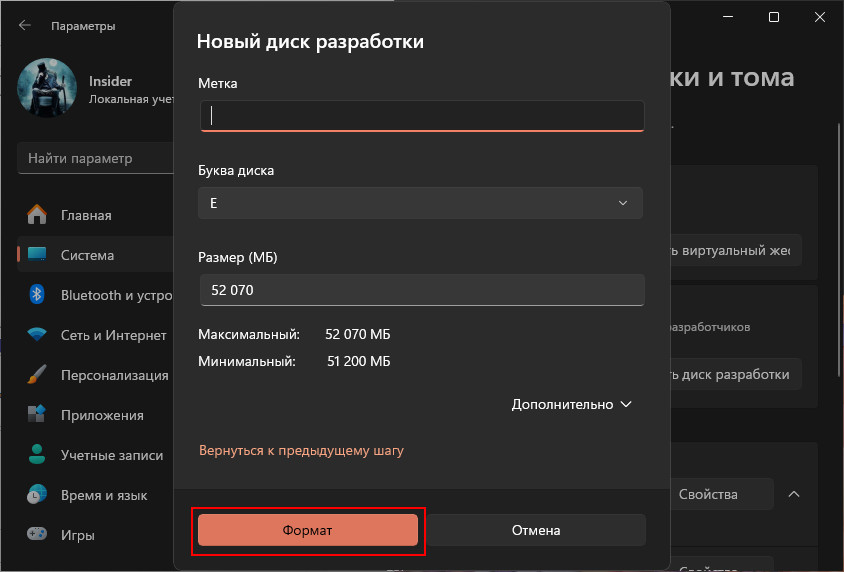
Task: Click the Главная home icon
Action: (37, 215)
